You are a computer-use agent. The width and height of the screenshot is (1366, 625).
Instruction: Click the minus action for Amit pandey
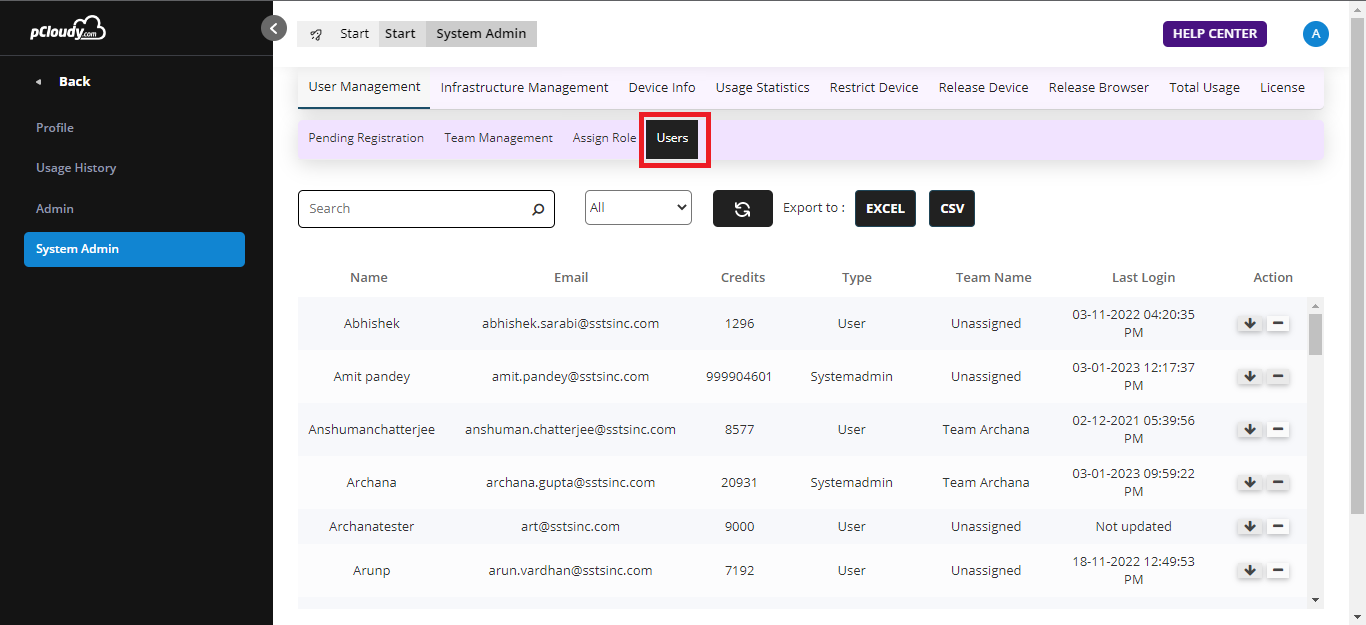[x=1277, y=376]
